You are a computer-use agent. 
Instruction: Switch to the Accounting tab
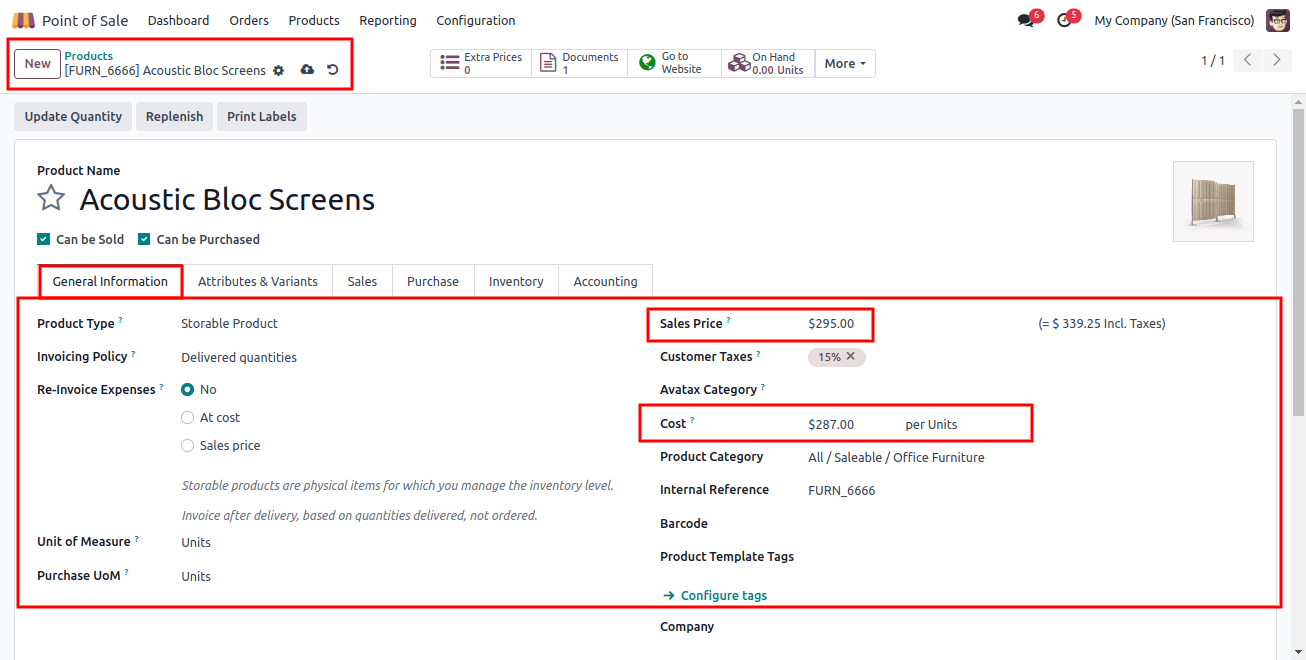coord(605,281)
